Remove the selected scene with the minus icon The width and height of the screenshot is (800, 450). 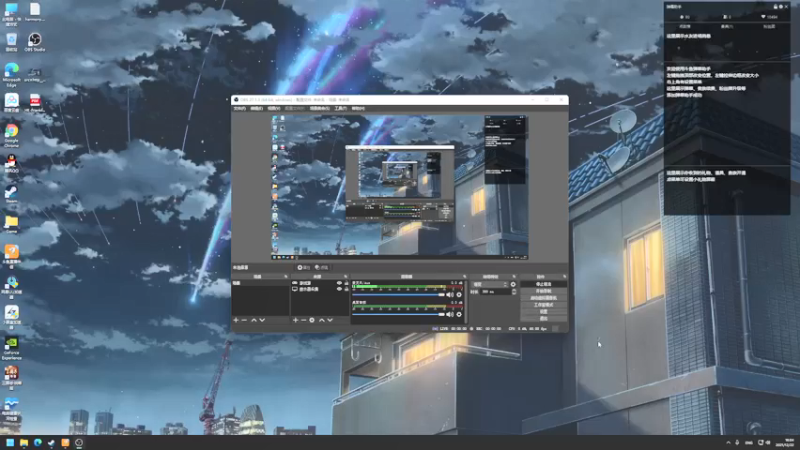[244, 320]
